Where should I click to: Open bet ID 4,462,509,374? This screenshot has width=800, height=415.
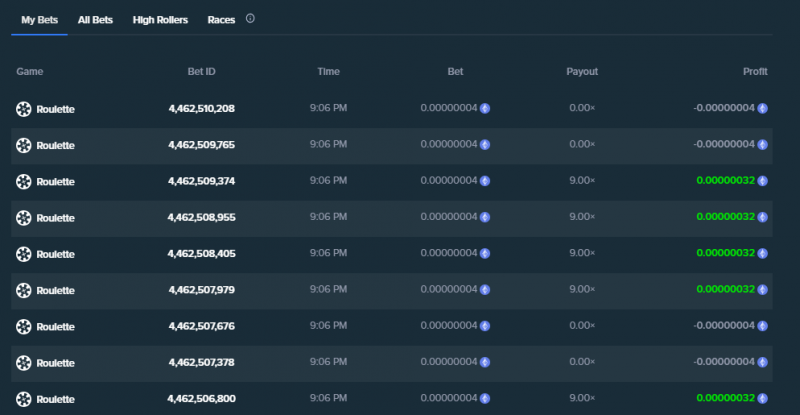[202, 181]
